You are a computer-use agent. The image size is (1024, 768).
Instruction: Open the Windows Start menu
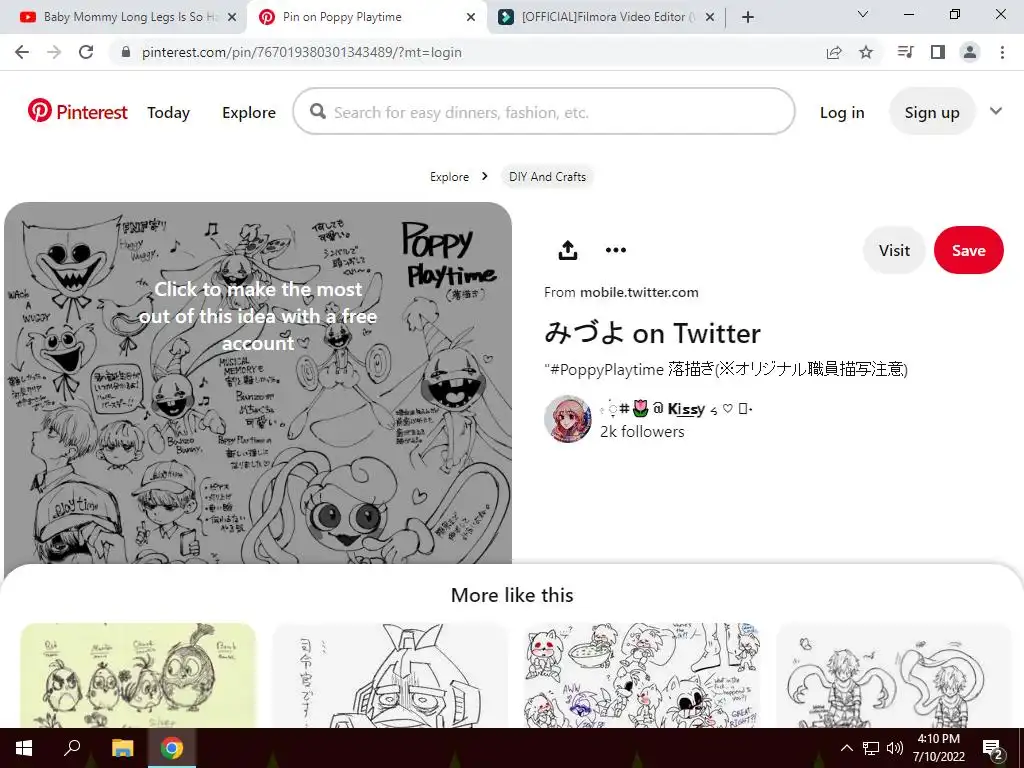pyautogui.click(x=24, y=748)
